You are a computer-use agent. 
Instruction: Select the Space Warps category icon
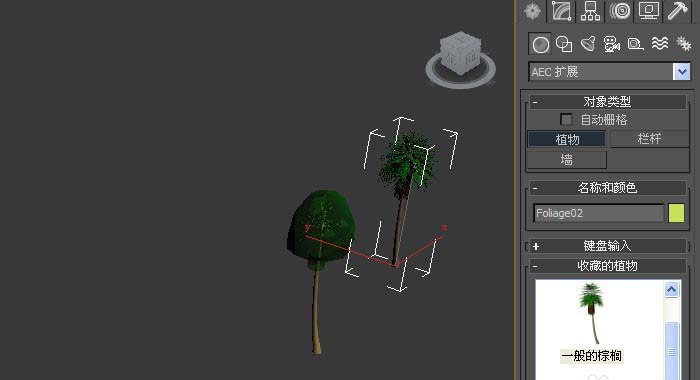click(x=660, y=43)
